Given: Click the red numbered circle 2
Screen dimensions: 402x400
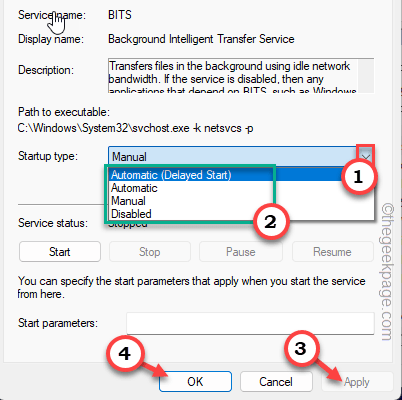Looking at the screenshot, I should (270, 222).
